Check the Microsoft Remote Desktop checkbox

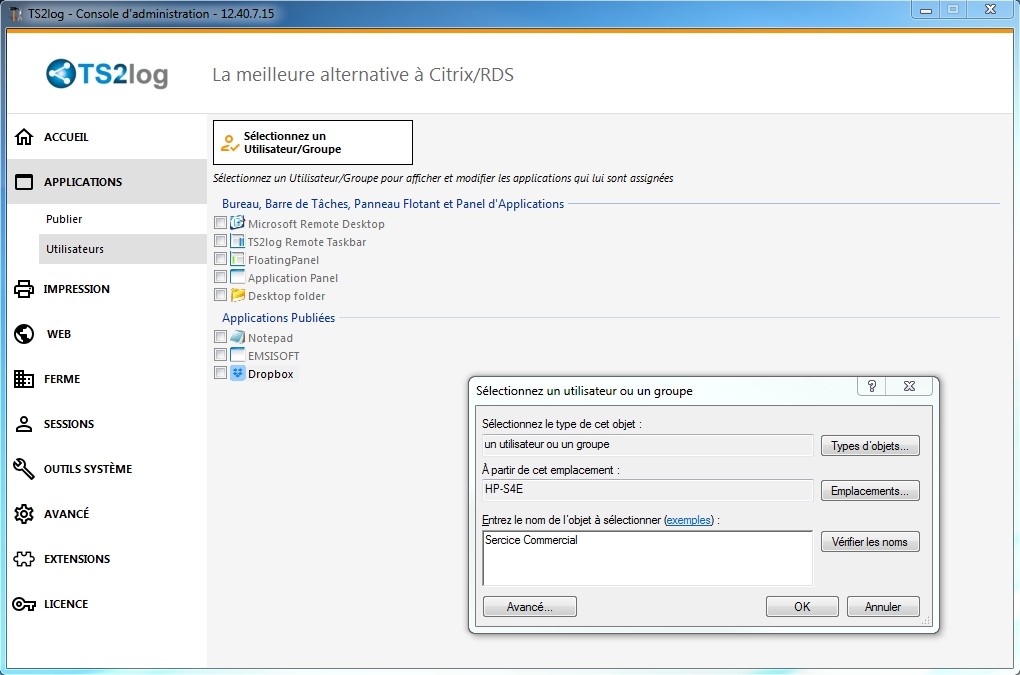[221, 223]
